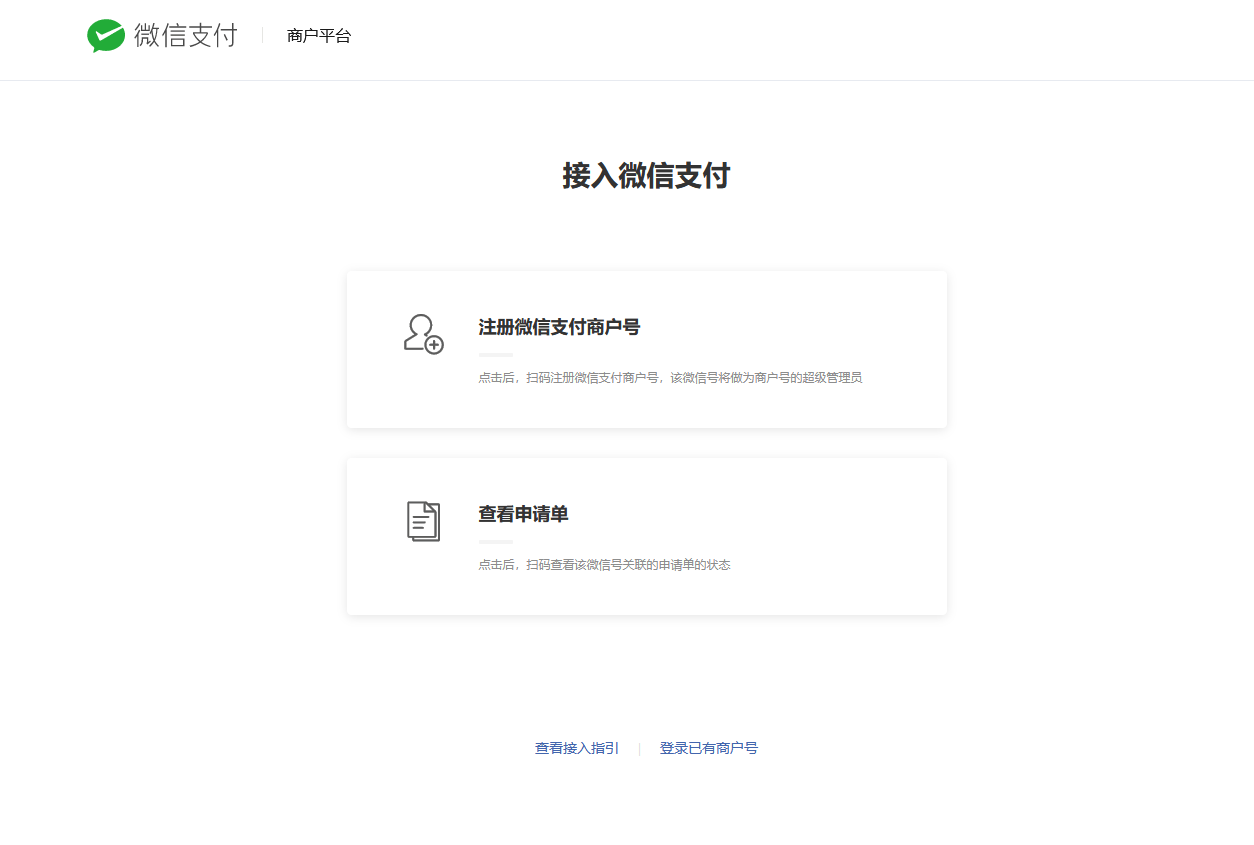Click the view application status card
Image resolution: width=1254 pixels, height=845 pixels.
[647, 536]
